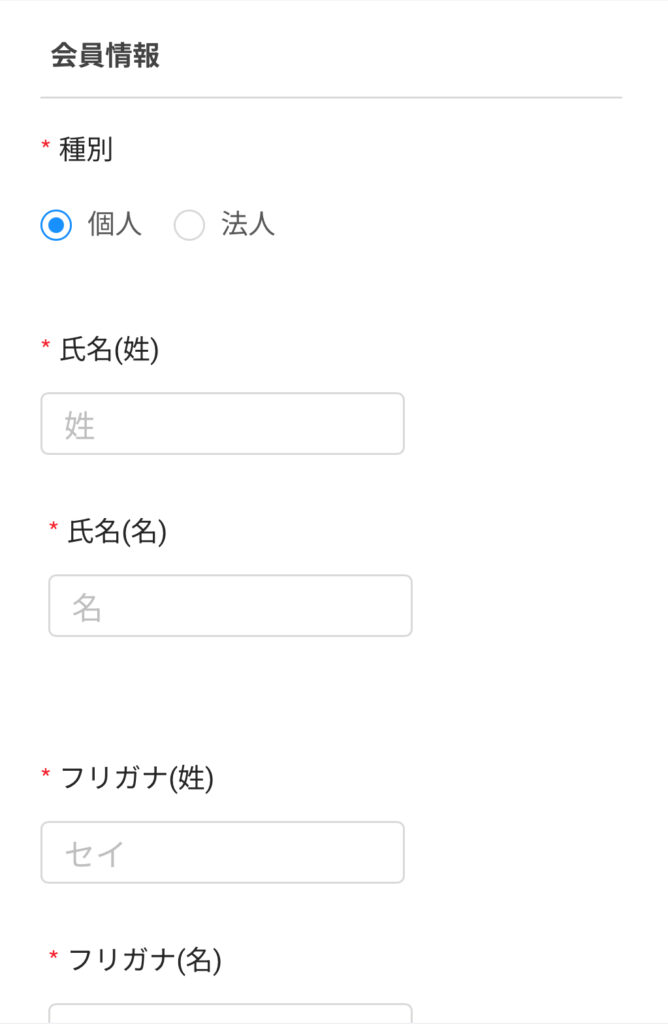This screenshot has height=1024, width=668.
Task: Click the divider line under 会員情報
Action: point(331,98)
